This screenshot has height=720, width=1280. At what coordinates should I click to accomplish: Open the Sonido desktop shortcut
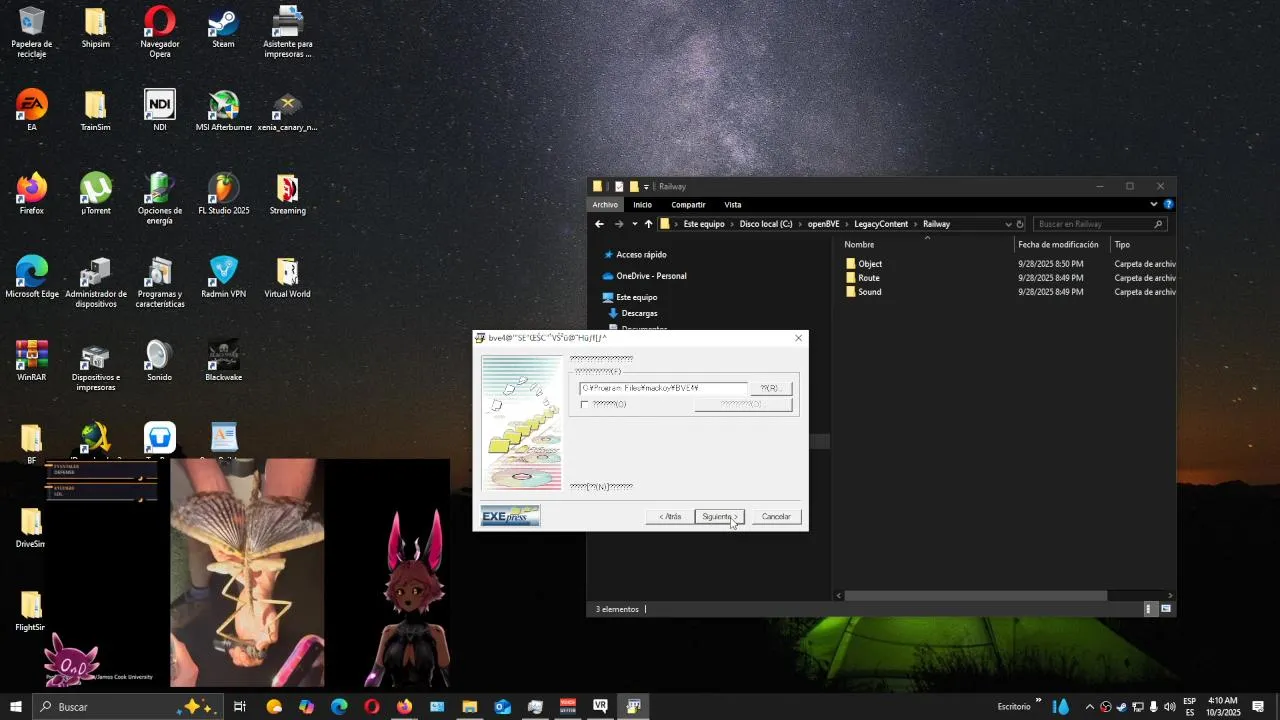coord(160,361)
